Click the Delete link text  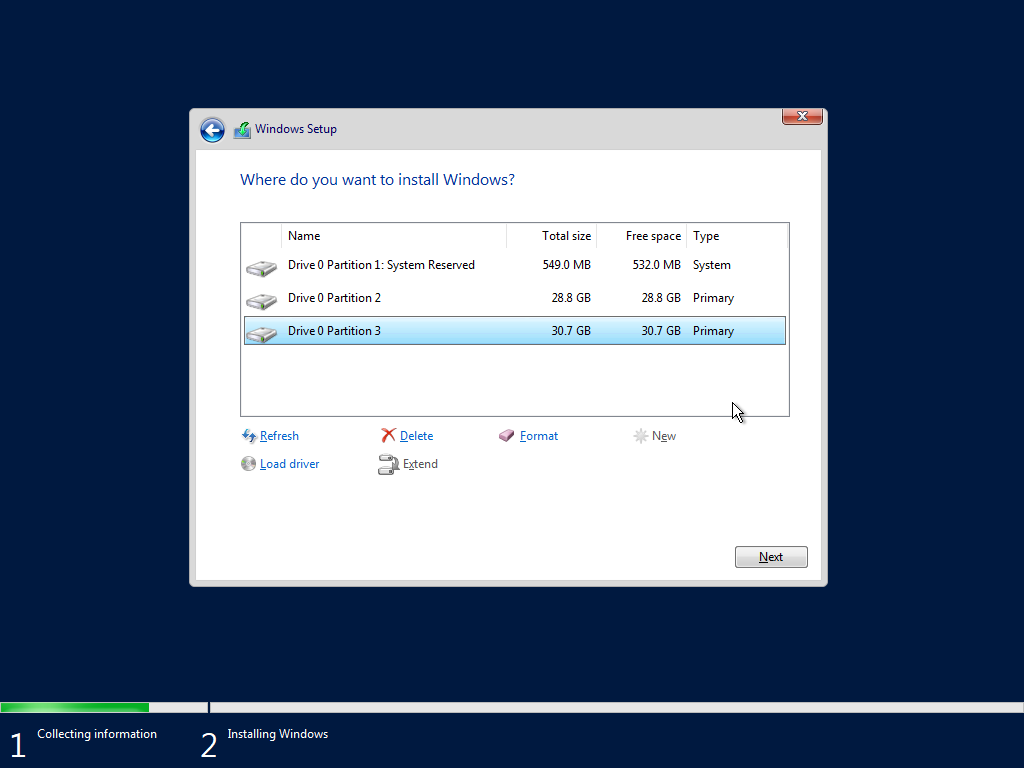click(415, 435)
